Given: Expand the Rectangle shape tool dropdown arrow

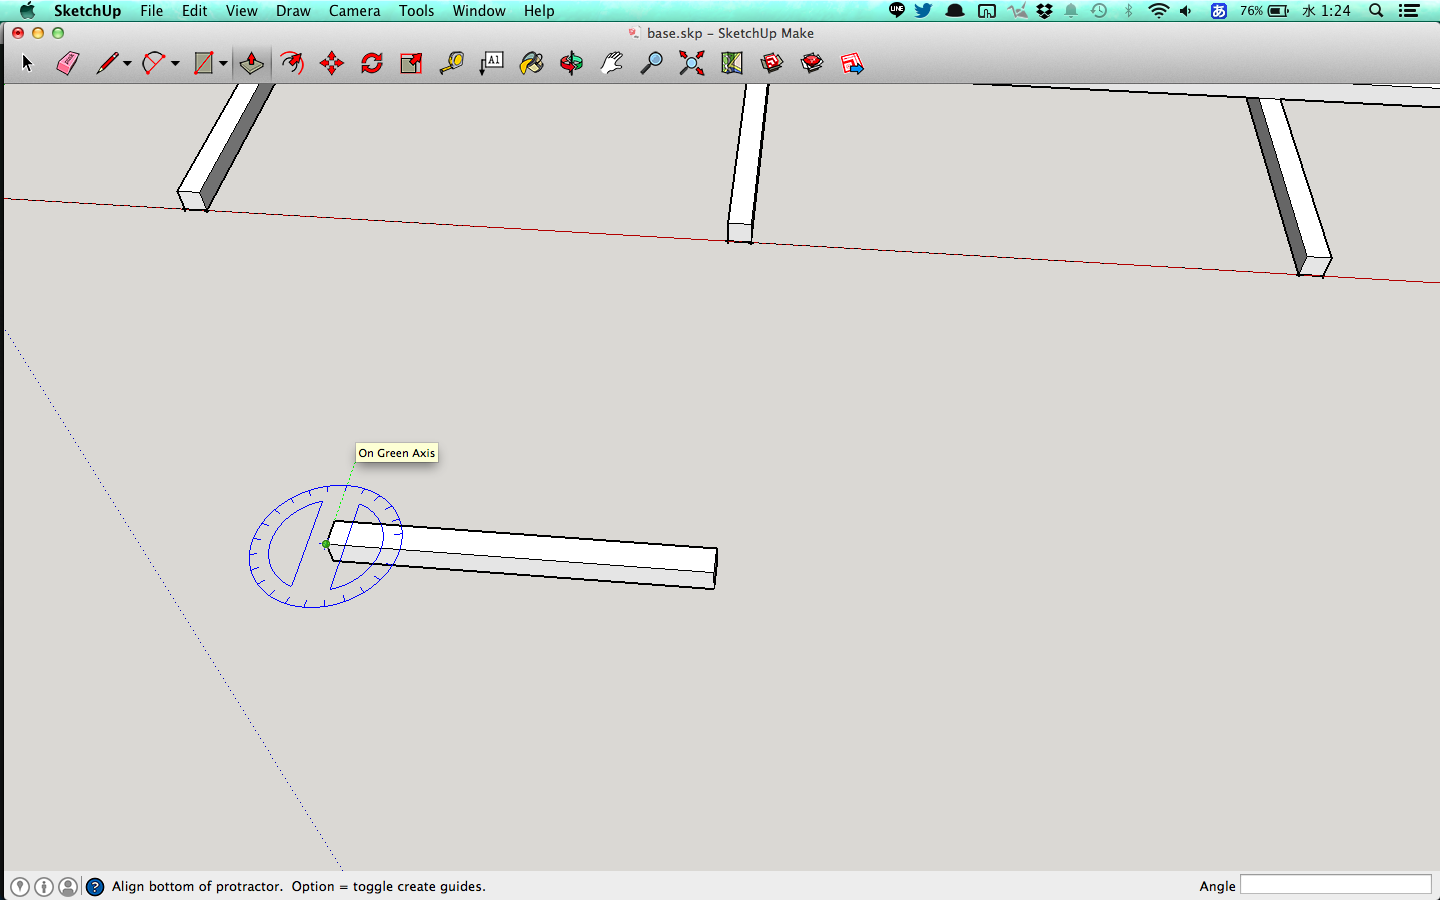Looking at the screenshot, I should click(223, 64).
